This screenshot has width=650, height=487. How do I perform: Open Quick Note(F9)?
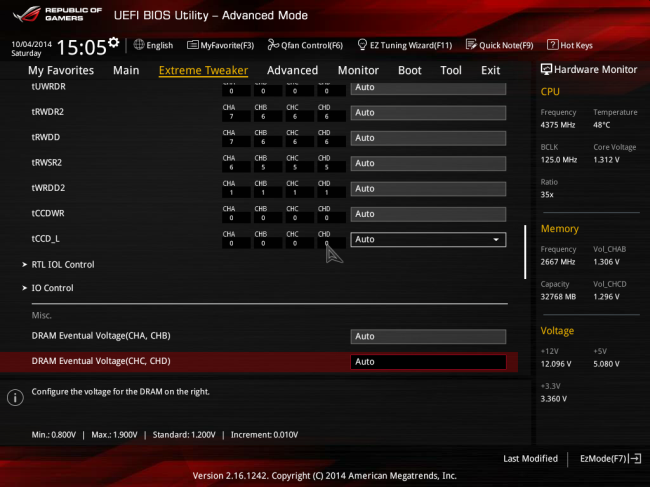pos(471,45)
